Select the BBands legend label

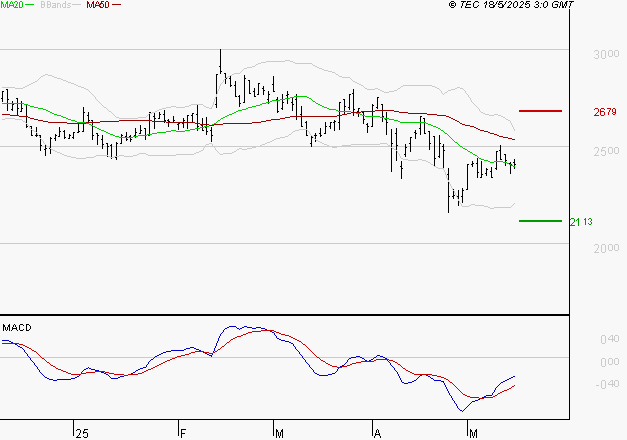[x=54, y=6]
